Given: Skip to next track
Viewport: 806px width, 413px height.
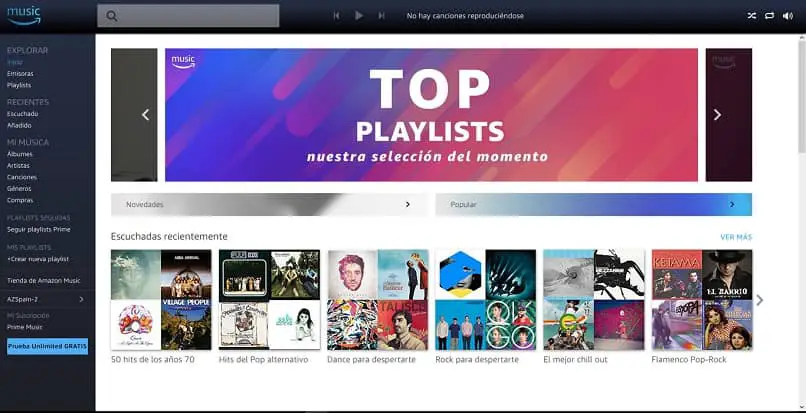Looking at the screenshot, I should (x=381, y=16).
